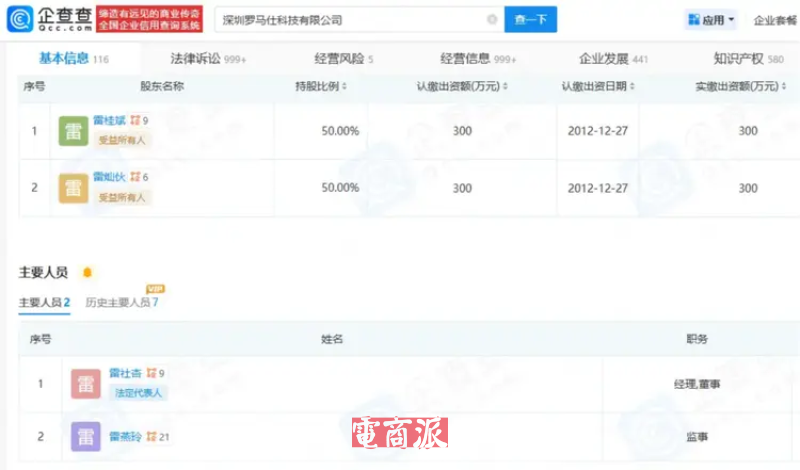
Task: Click the notification bell beside 主要人员
Action: click(x=87, y=273)
